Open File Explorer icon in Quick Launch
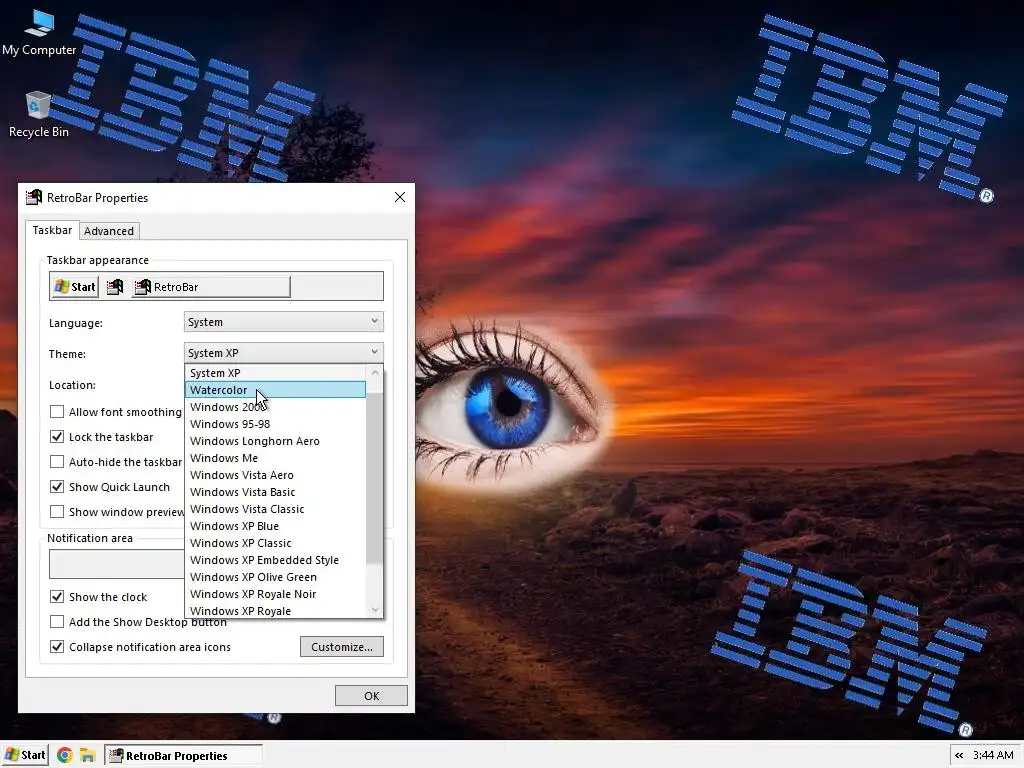Viewport: 1024px width, 768px height. (x=88, y=756)
